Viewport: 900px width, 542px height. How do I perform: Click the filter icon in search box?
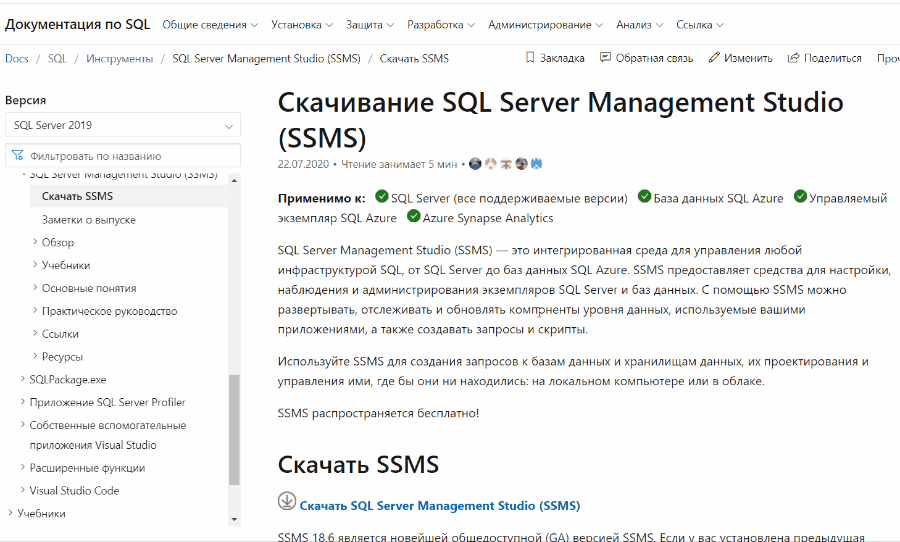(x=18, y=156)
